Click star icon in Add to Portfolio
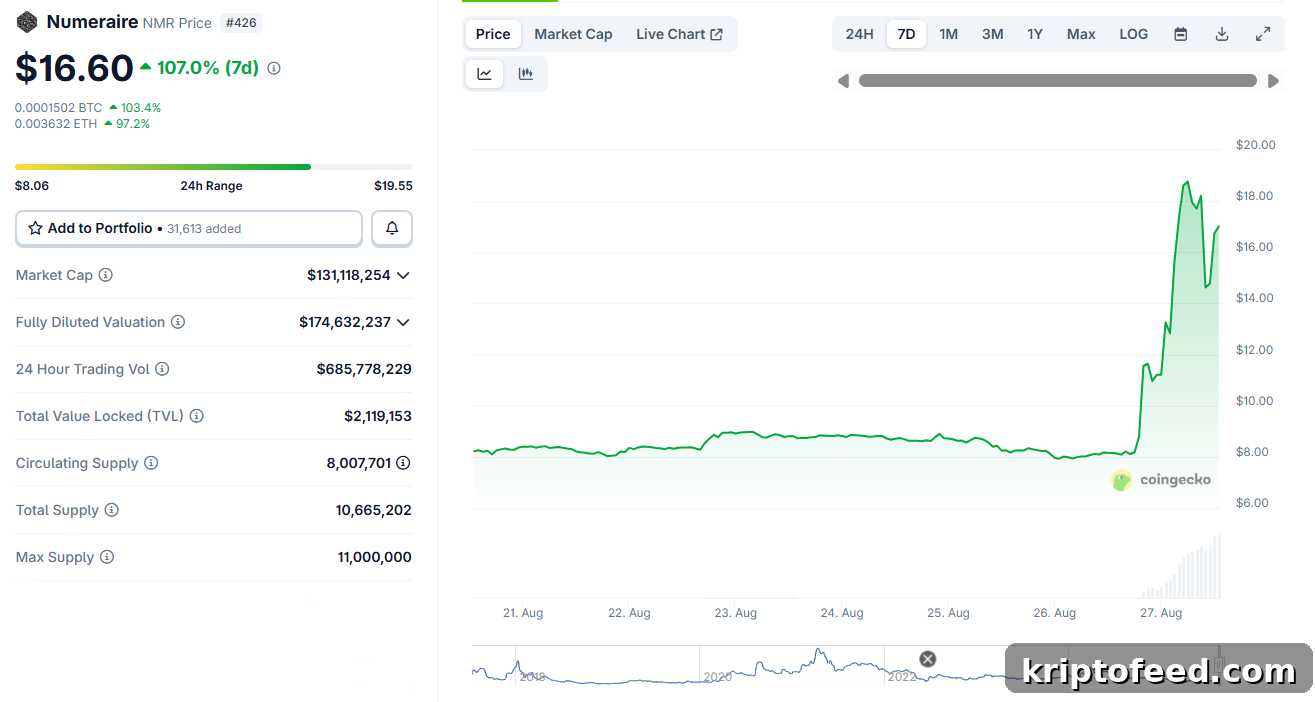This screenshot has width=1315, height=702. (x=35, y=228)
